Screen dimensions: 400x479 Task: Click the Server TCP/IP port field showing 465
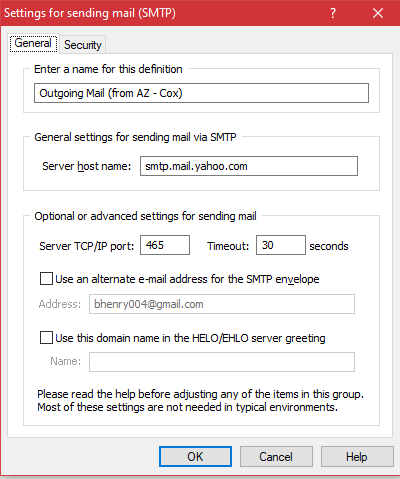(x=165, y=245)
